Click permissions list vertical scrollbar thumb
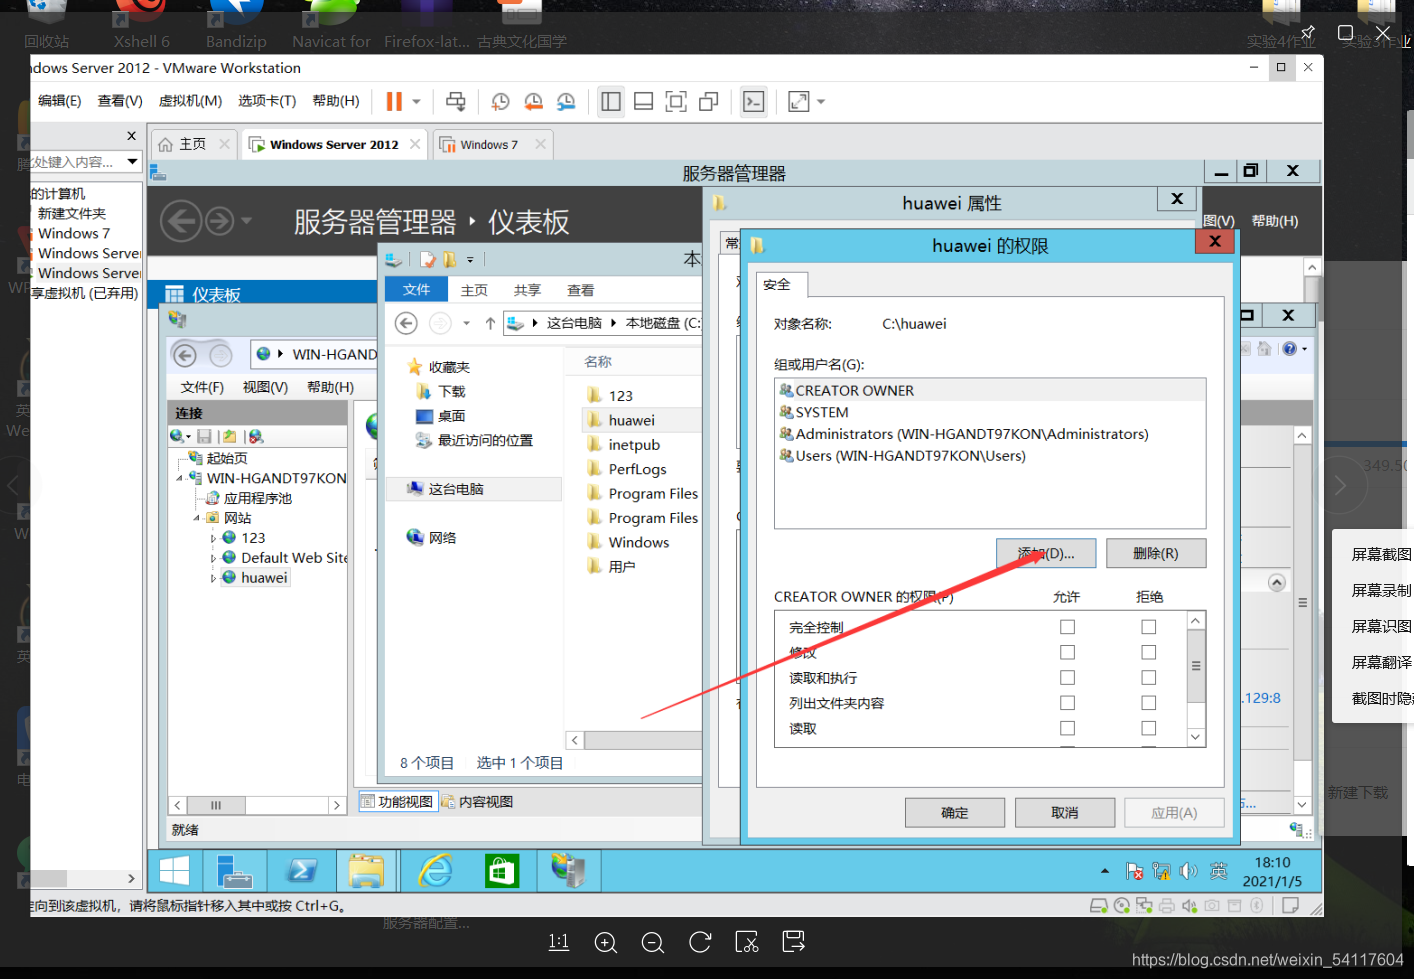1414x979 pixels. [1196, 667]
